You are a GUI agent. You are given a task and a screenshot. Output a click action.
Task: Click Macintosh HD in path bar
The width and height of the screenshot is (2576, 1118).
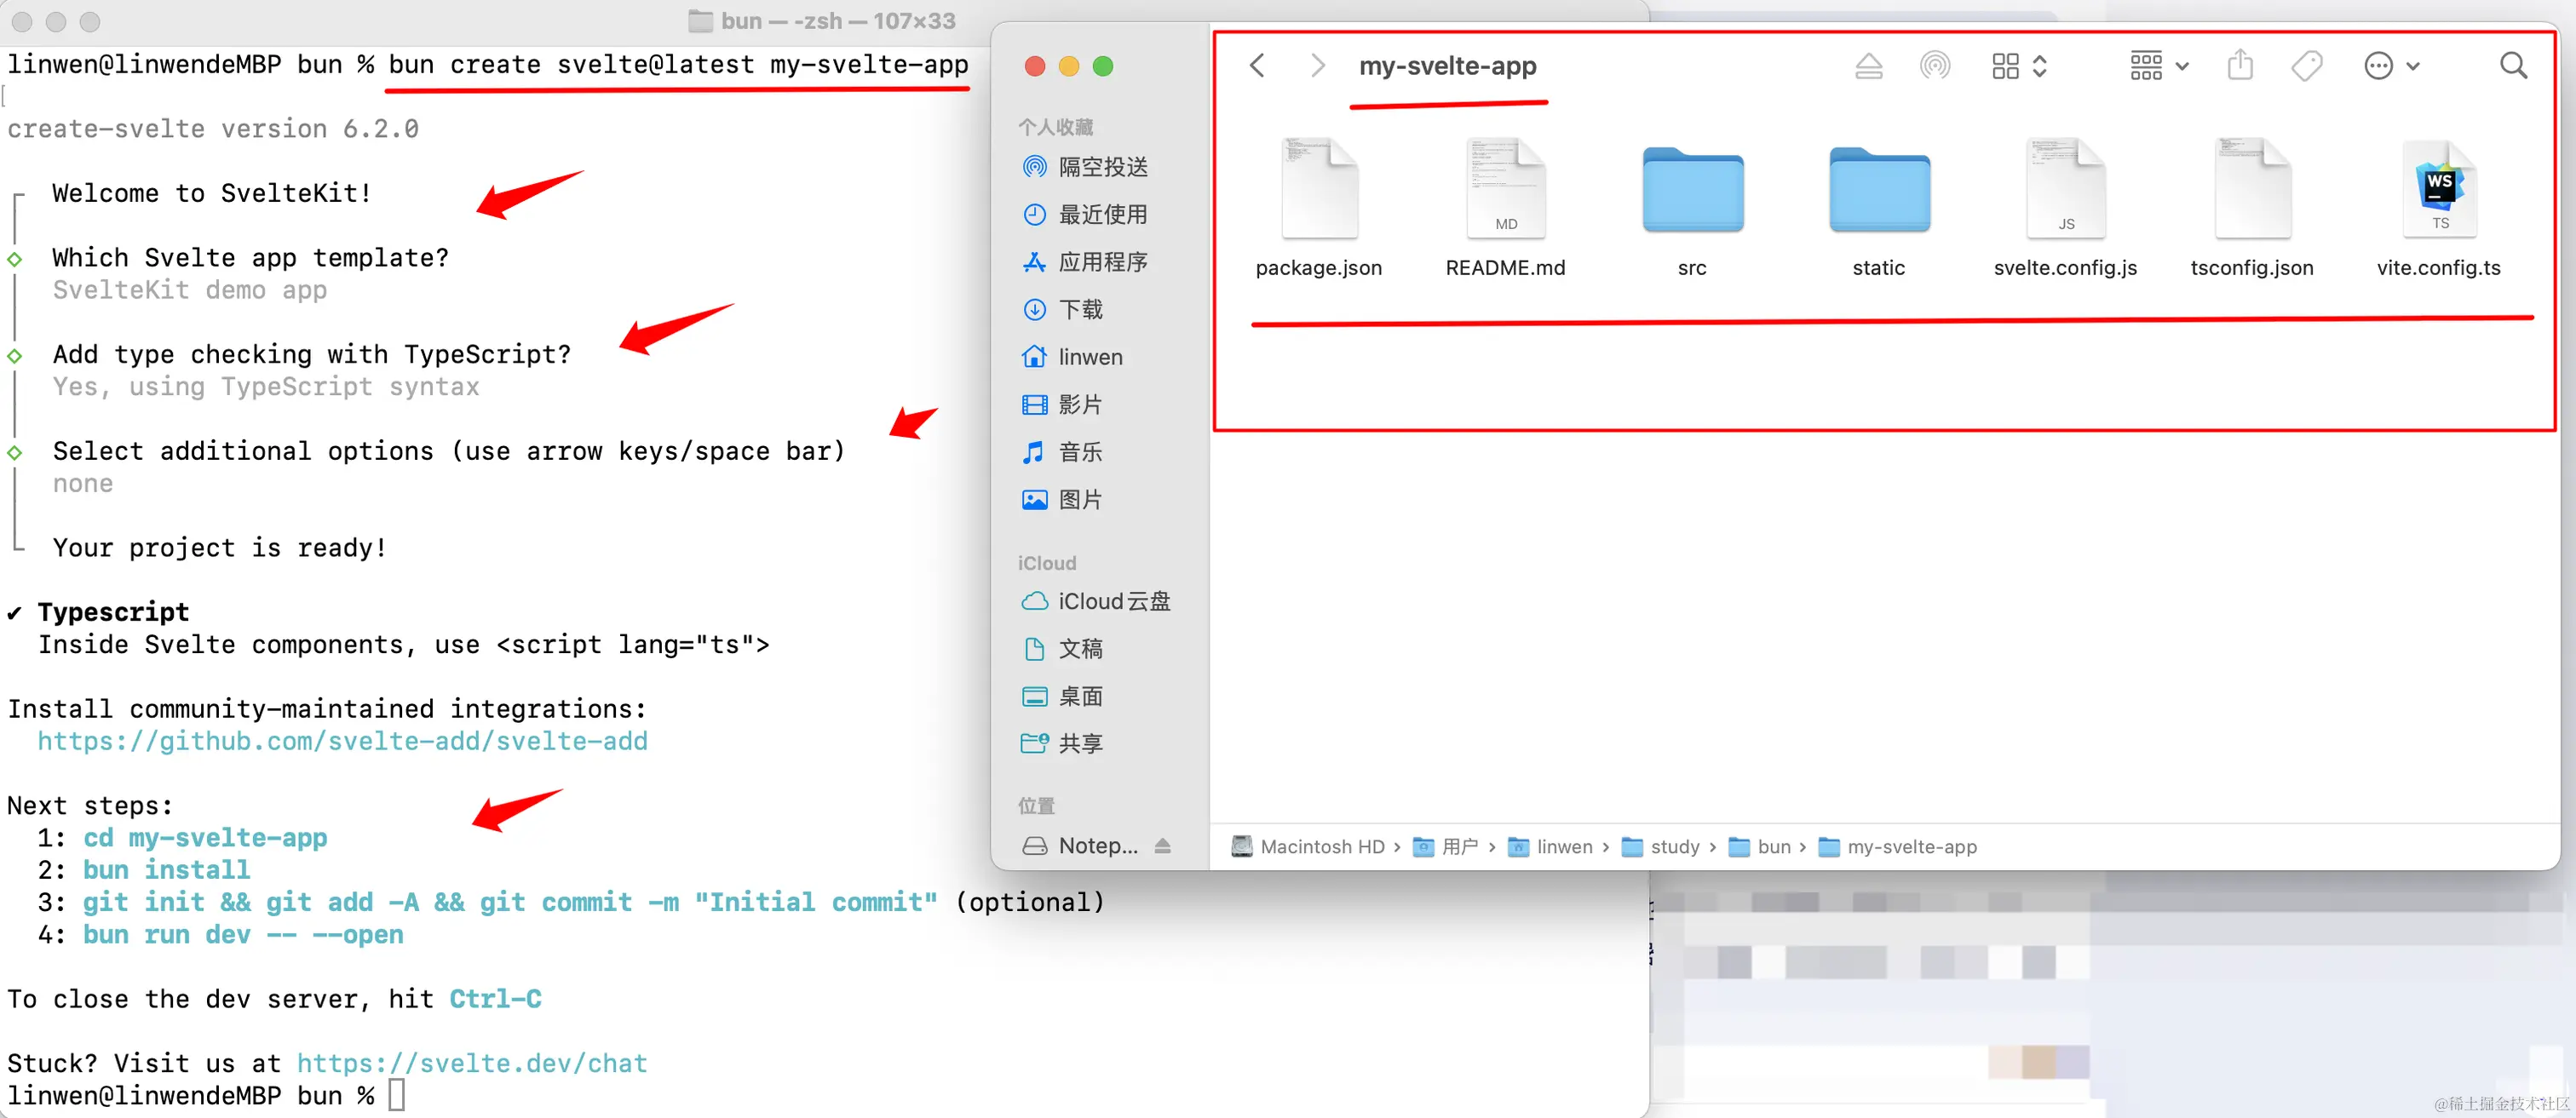pyautogui.click(x=1309, y=847)
